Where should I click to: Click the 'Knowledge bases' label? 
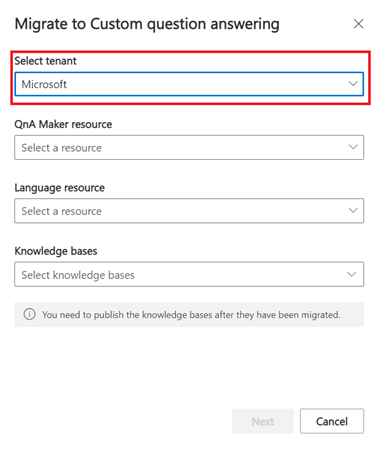point(56,251)
